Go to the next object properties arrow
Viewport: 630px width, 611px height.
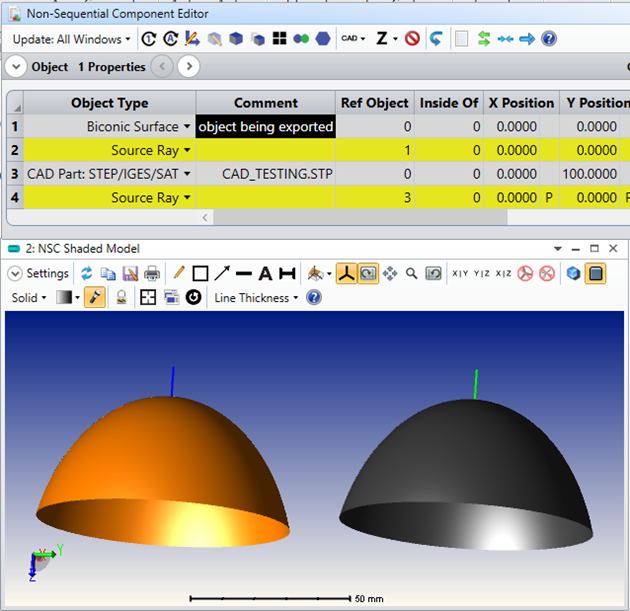pos(189,66)
